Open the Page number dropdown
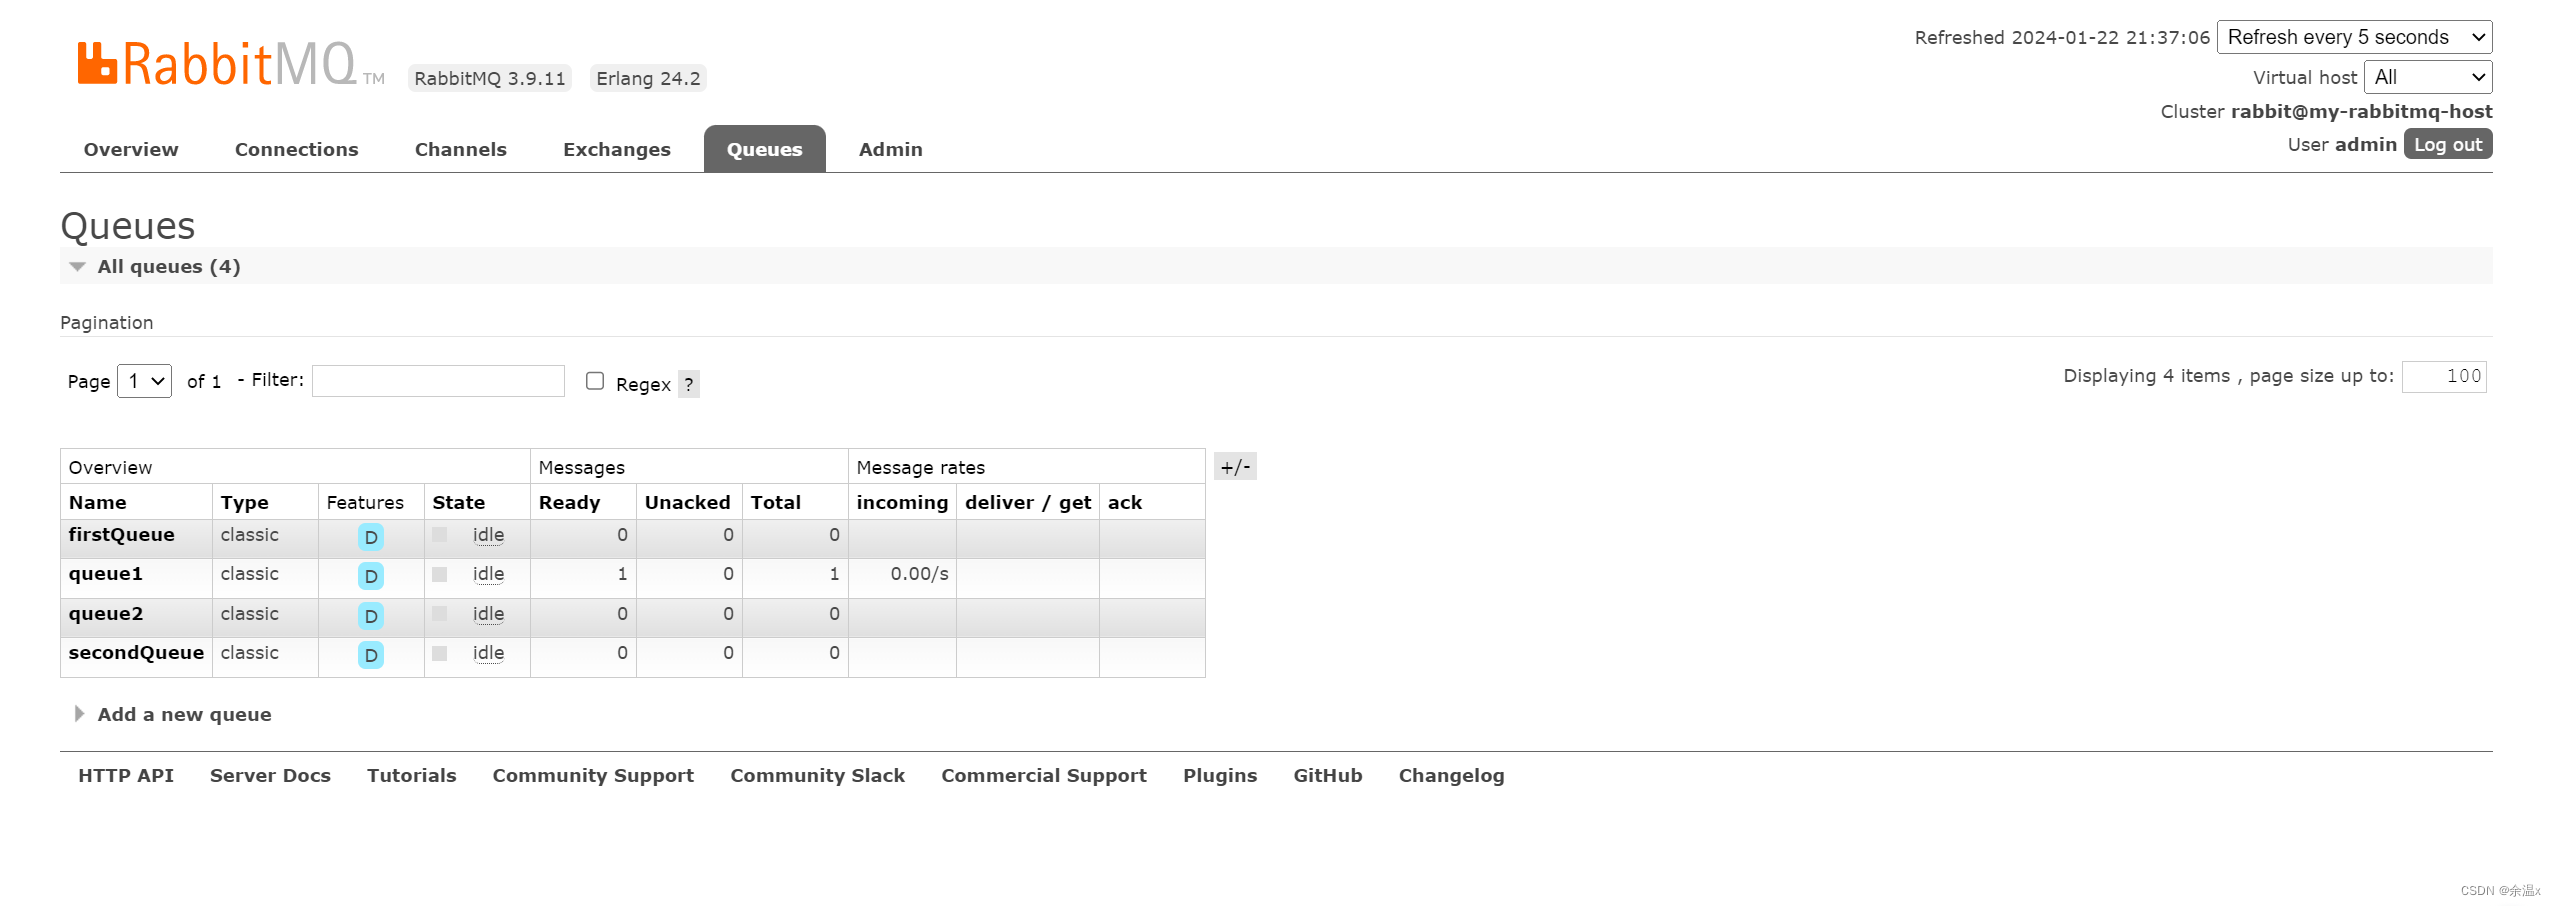The image size is (2556, 906). [145, 381]
